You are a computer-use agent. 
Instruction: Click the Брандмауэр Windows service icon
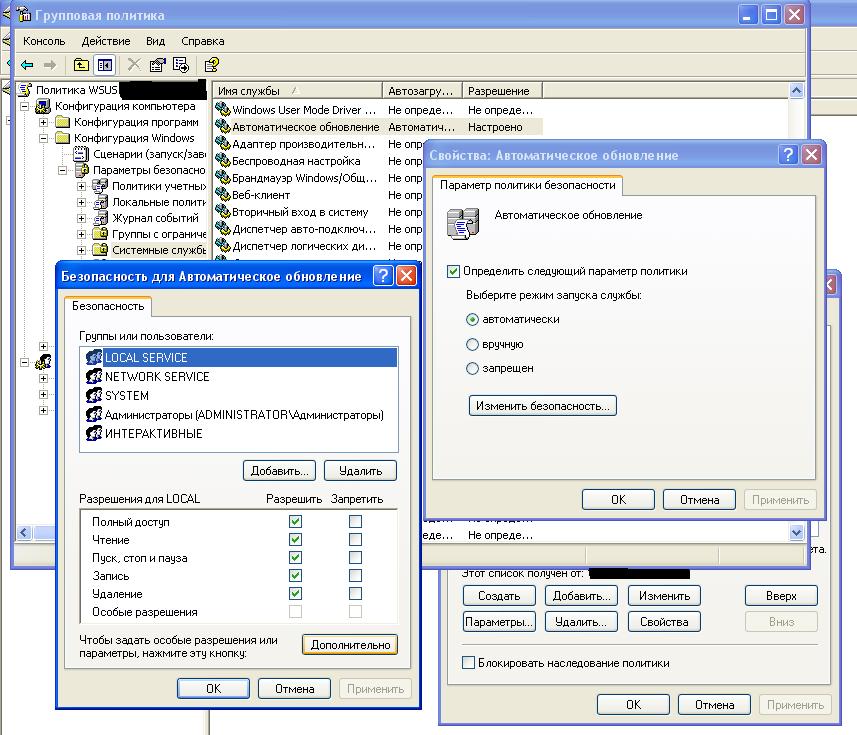[x=222, y=177]
